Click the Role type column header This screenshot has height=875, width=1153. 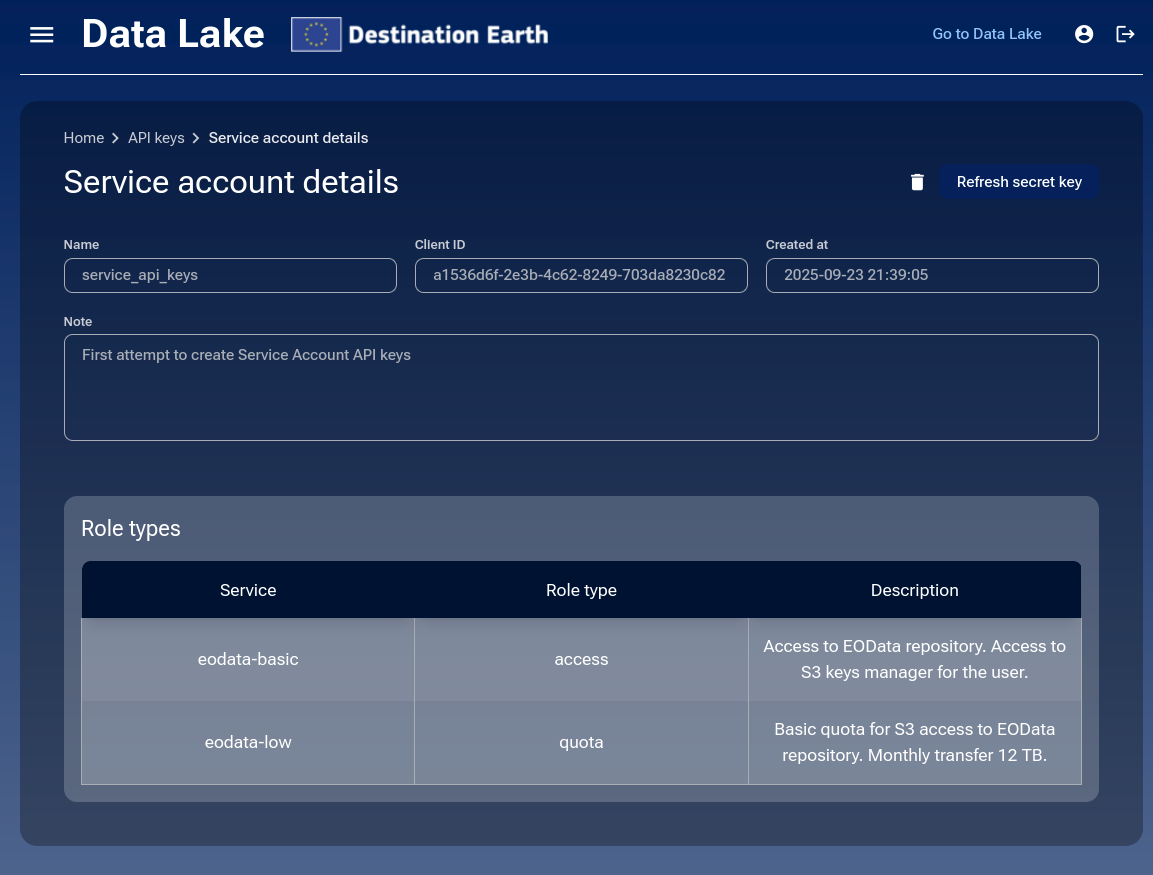tap(581, 590)
